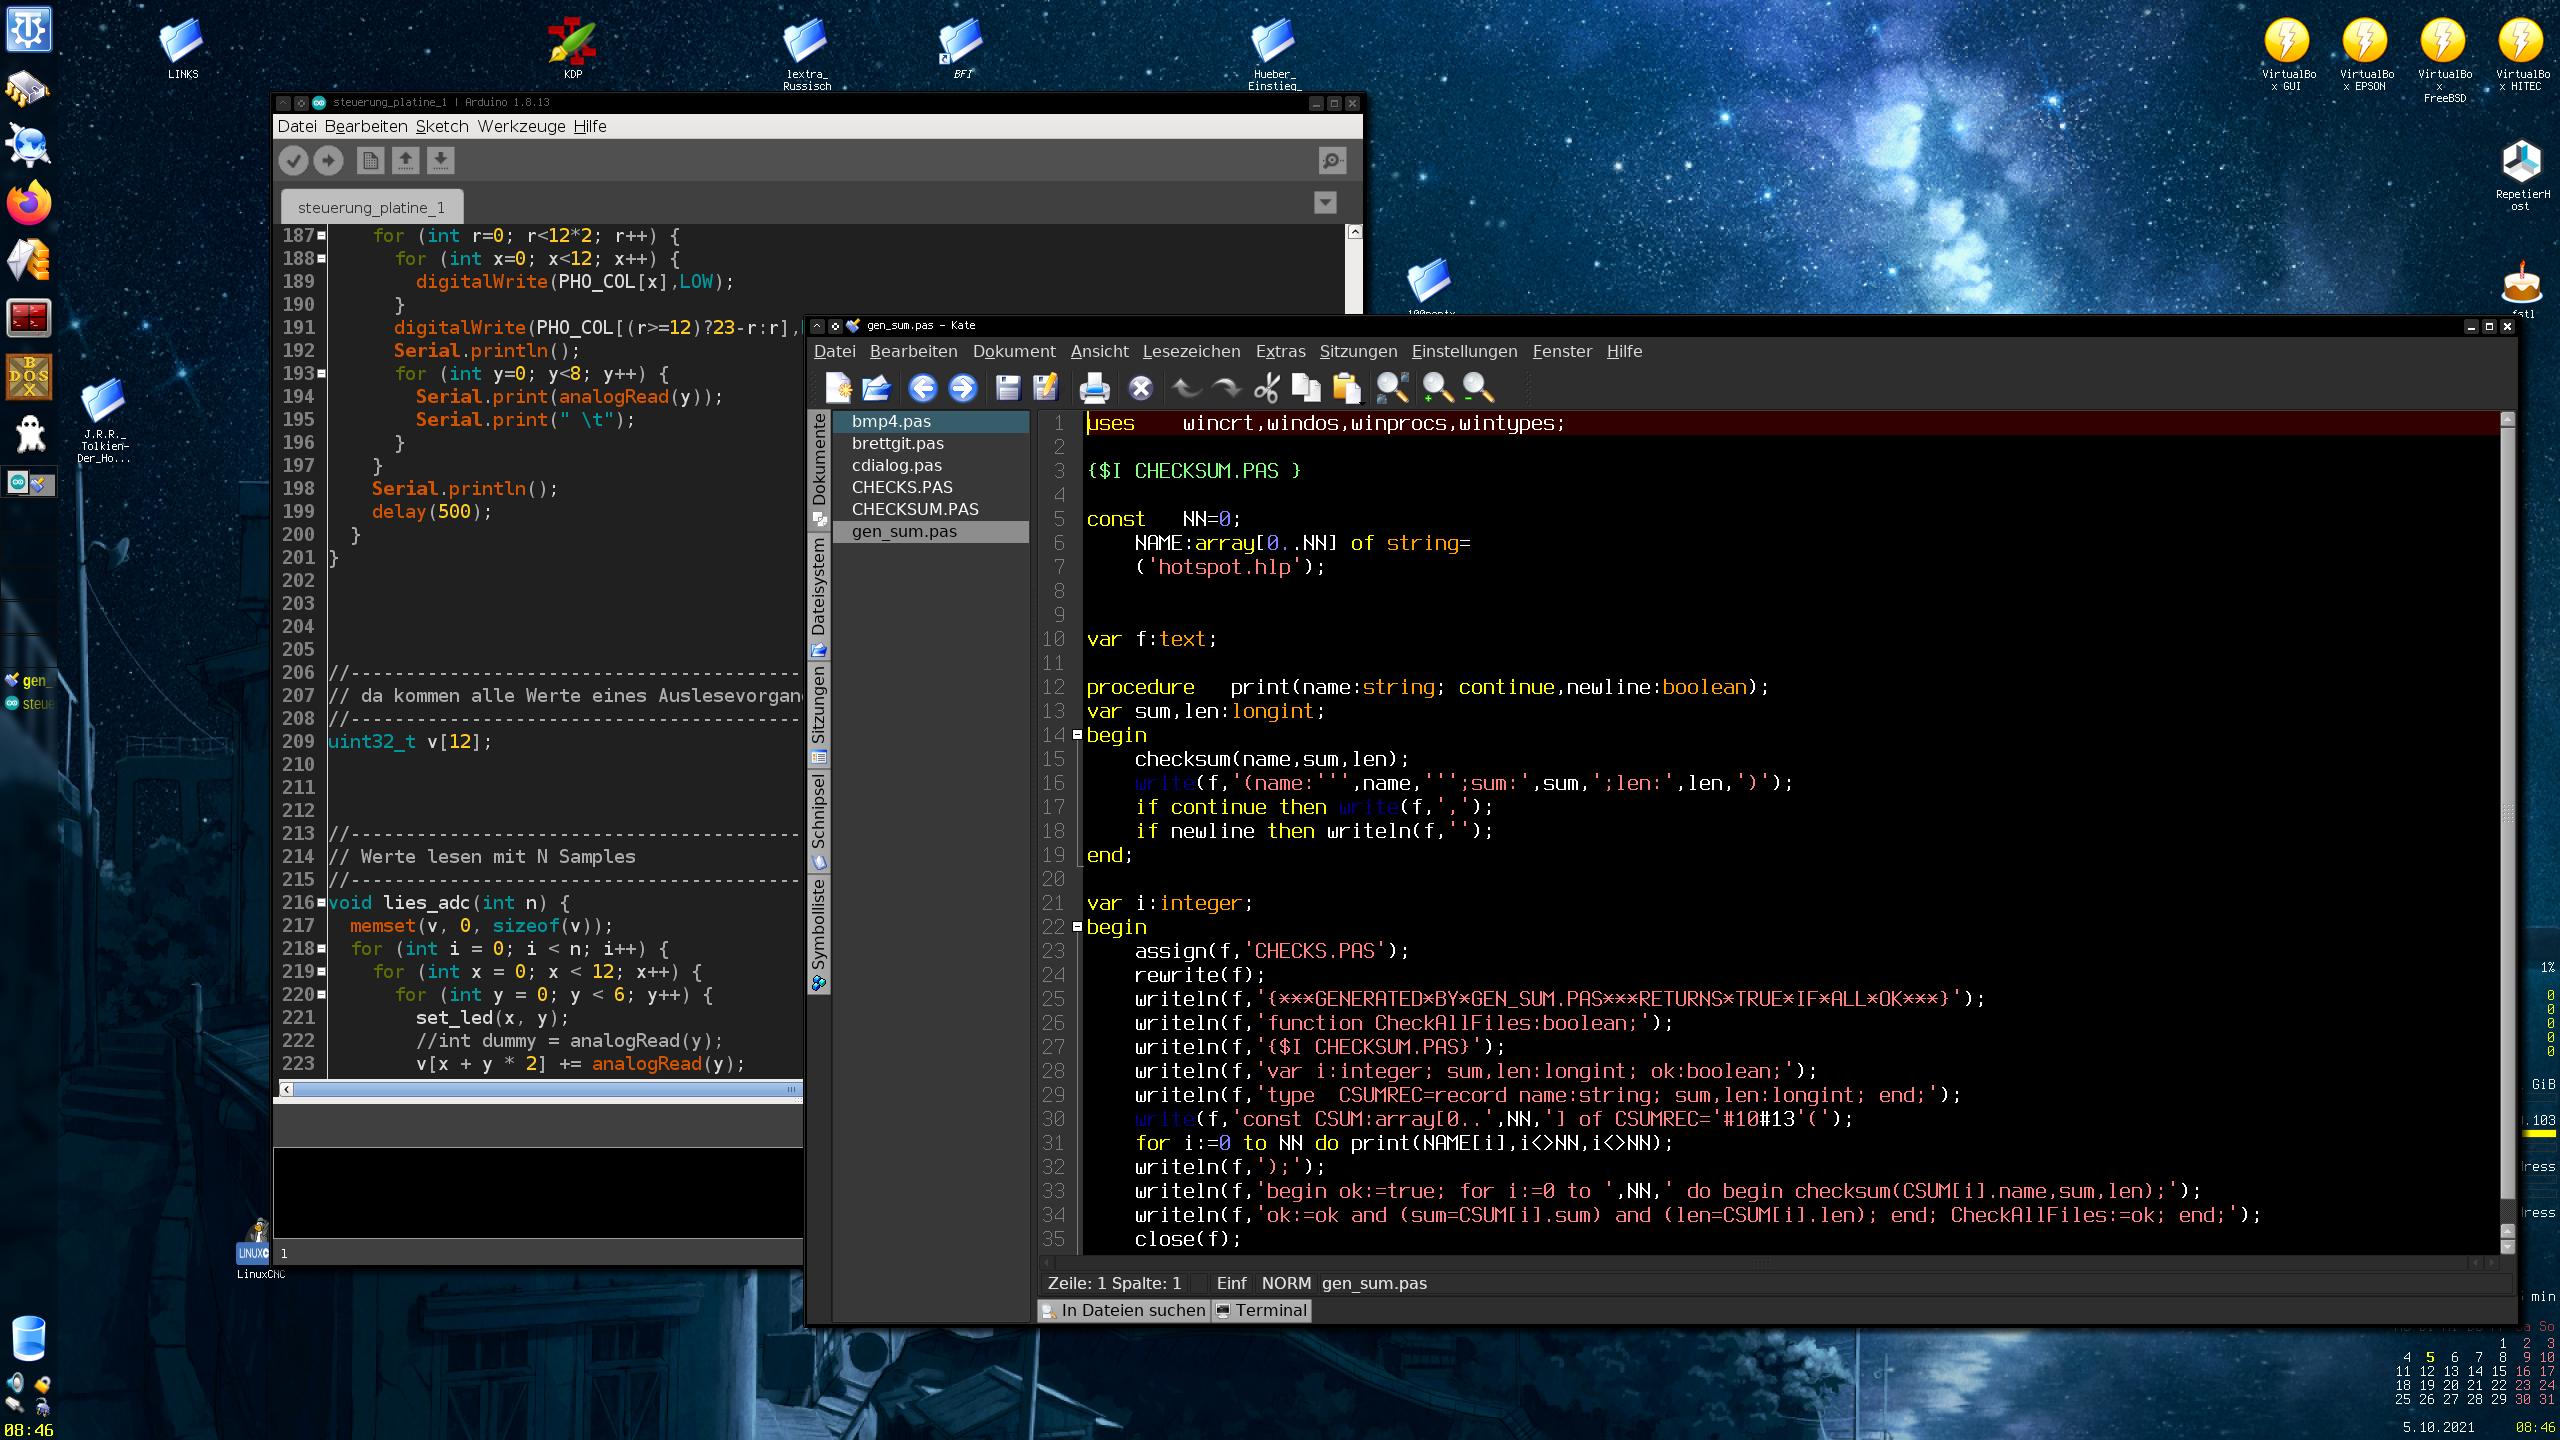Click the blue Forward arrow in Kate toolbar
This screenshot has width=2560, height=1440.
point(962,388)
